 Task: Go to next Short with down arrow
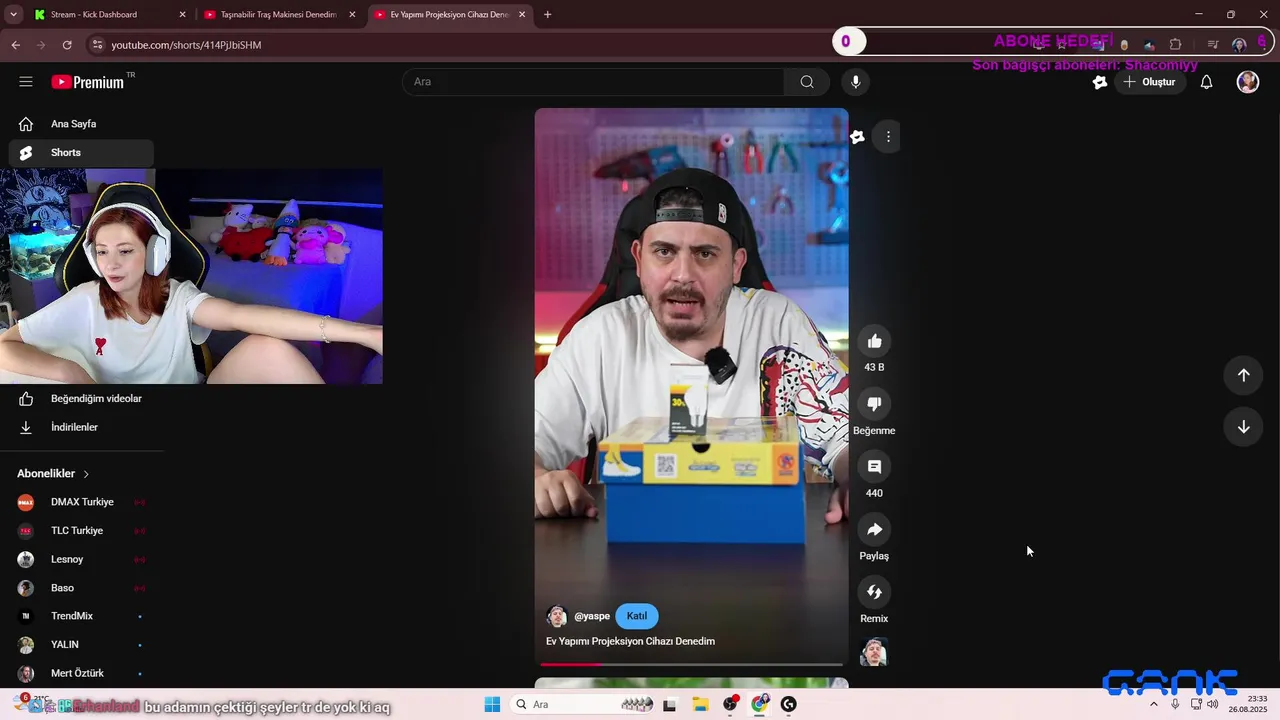1244,427
